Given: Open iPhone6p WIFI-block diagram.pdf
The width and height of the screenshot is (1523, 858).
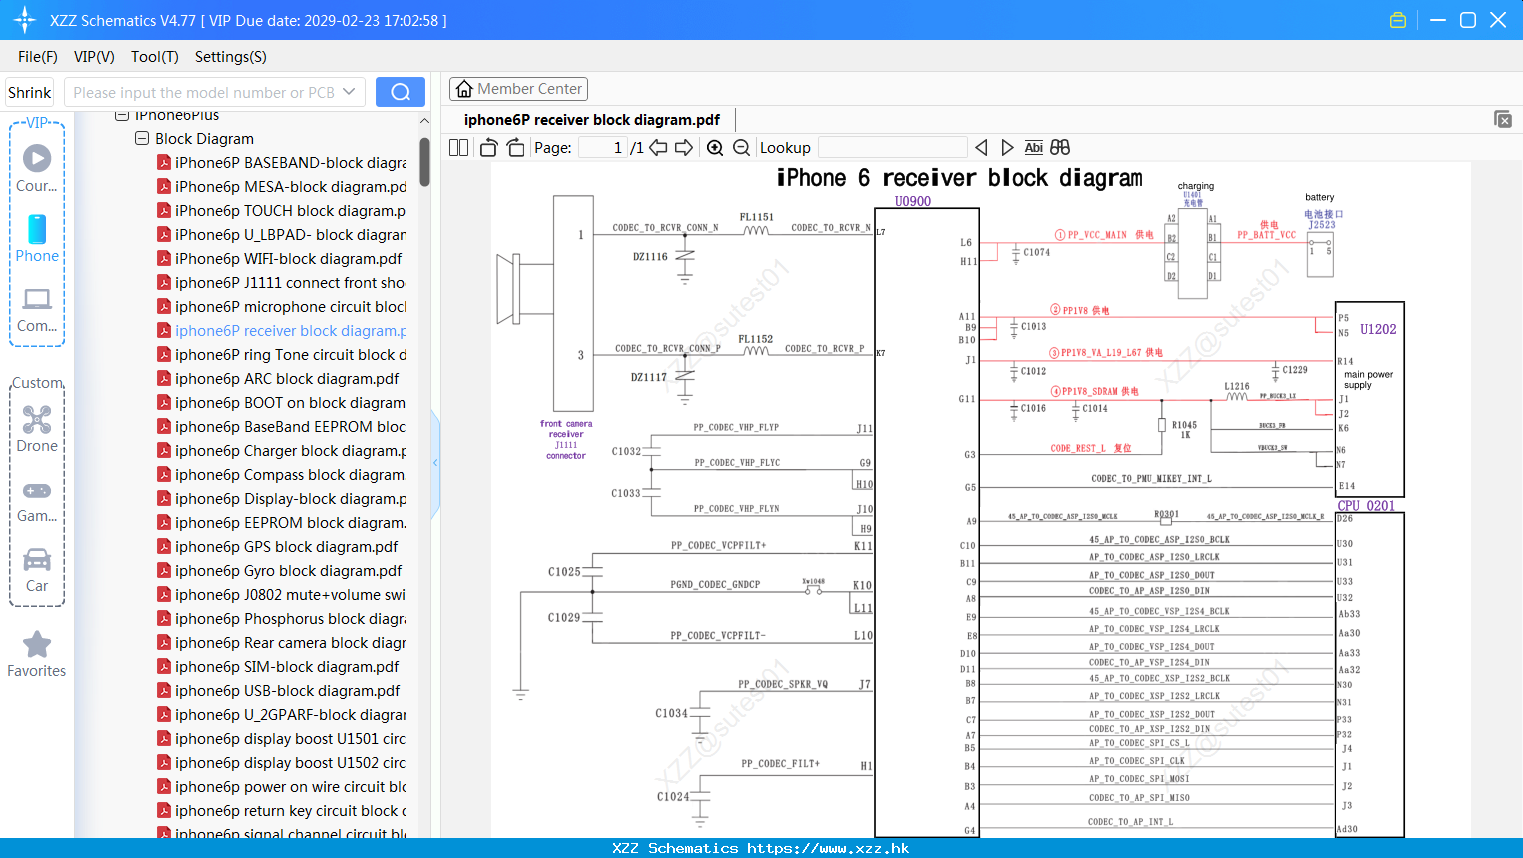Looking at the screenshot, I should [280, 258].
